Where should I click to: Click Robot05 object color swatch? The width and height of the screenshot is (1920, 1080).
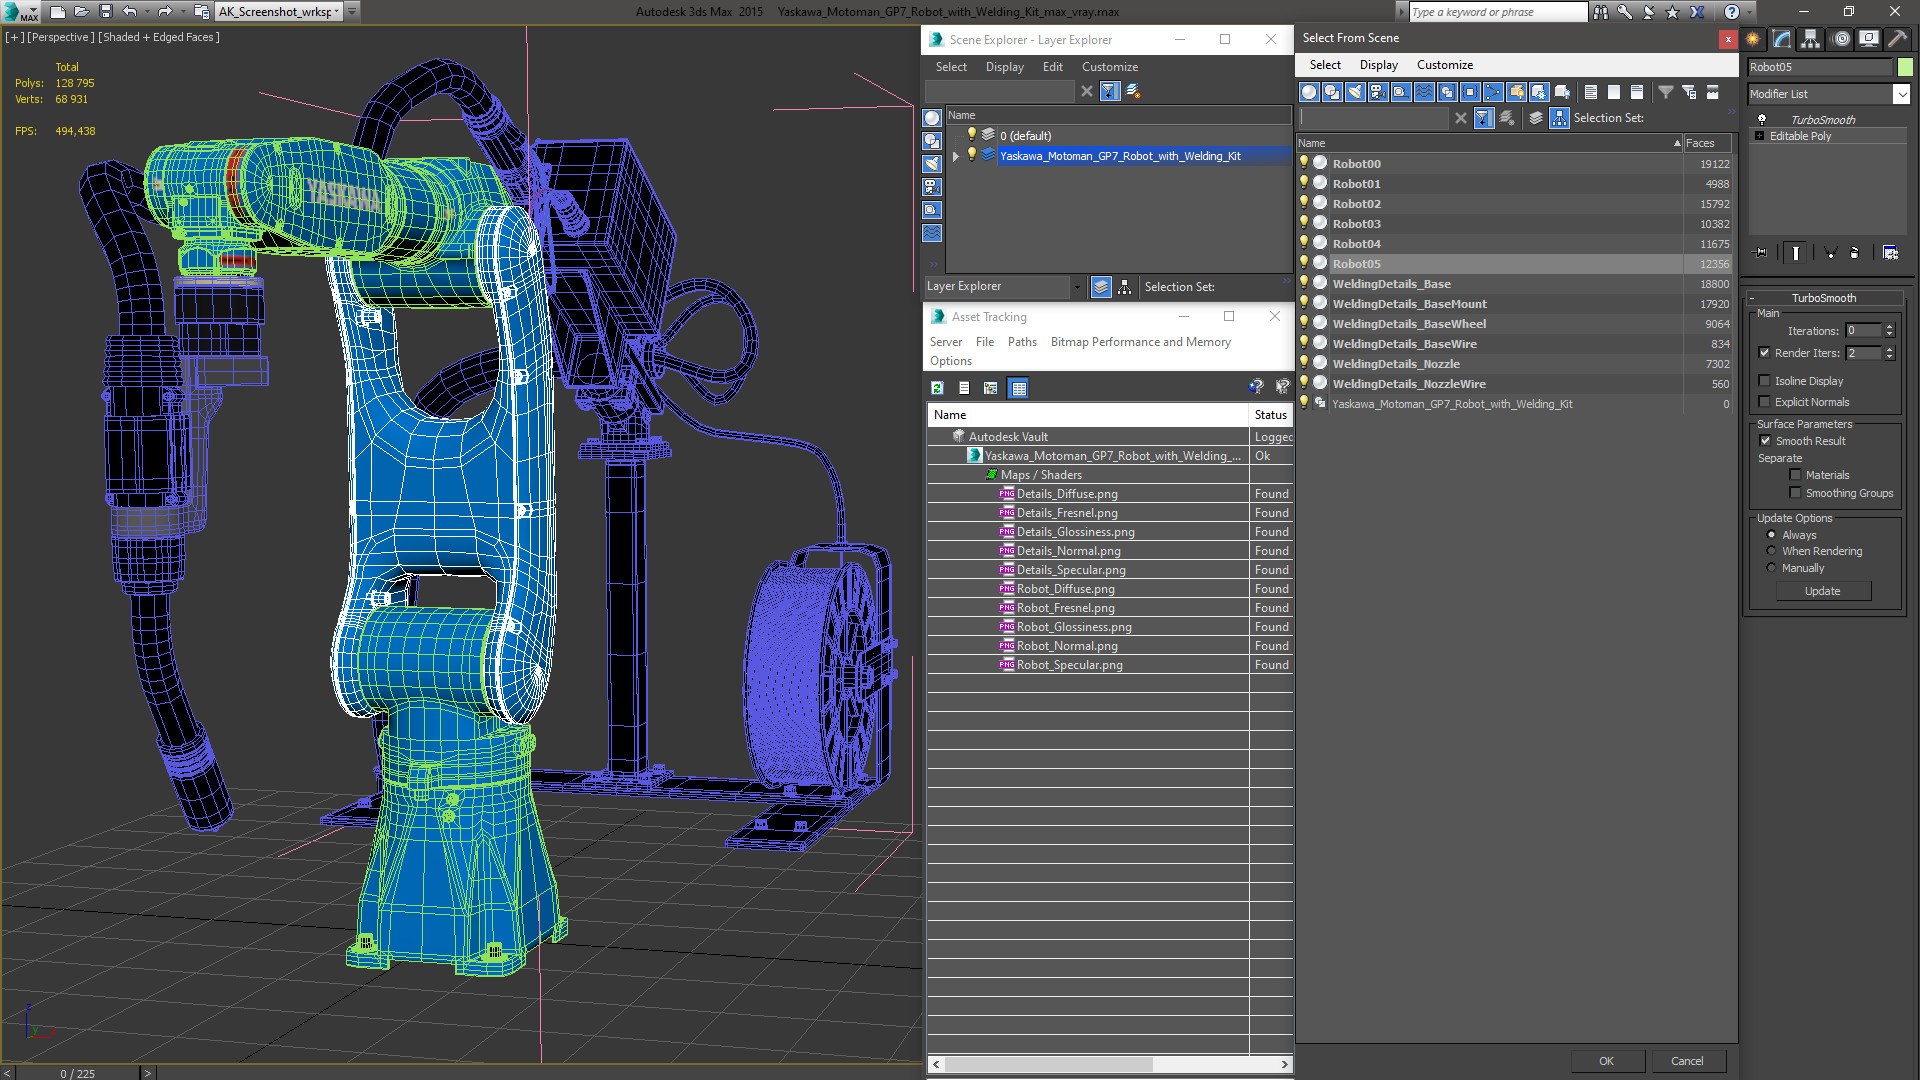tap(1904, 67)
